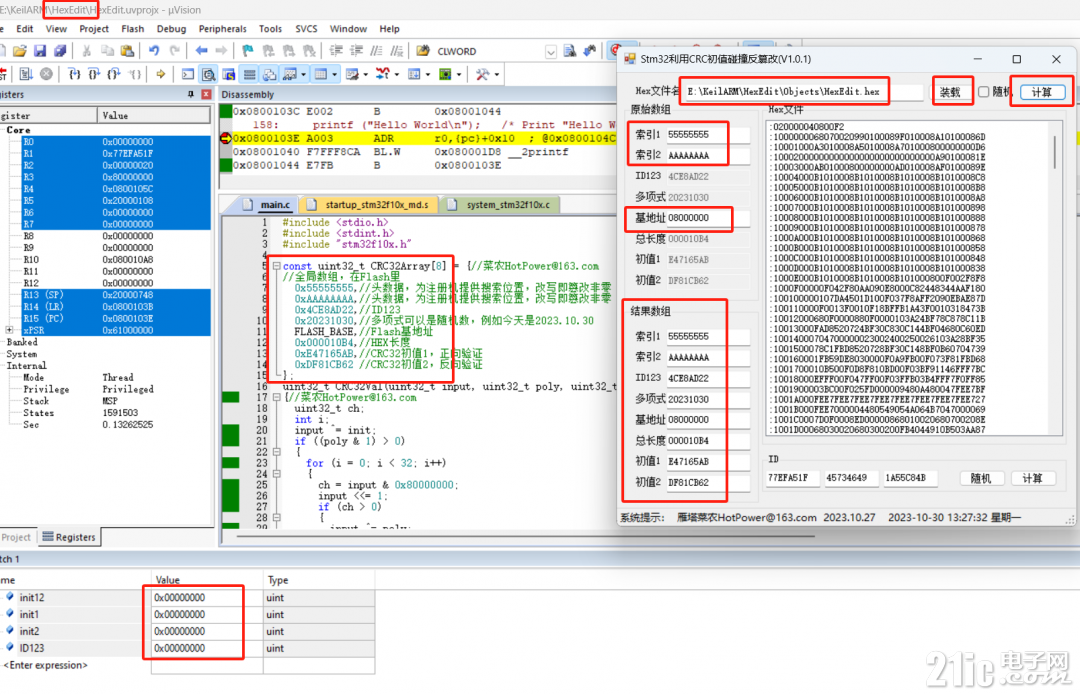Collapse code fold at line 22

276,452
